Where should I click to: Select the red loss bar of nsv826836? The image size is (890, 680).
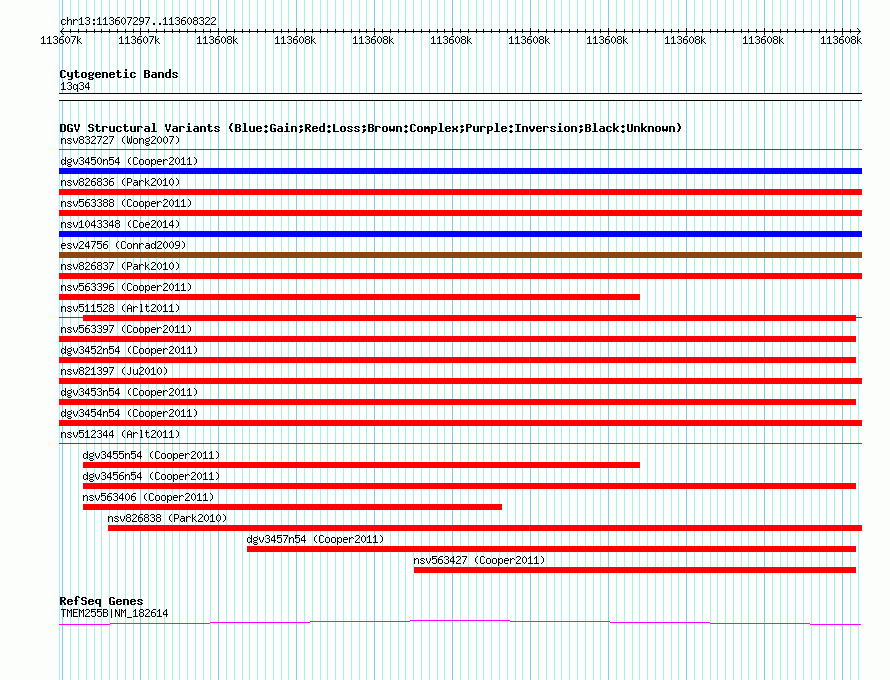[x=460, y=192]
